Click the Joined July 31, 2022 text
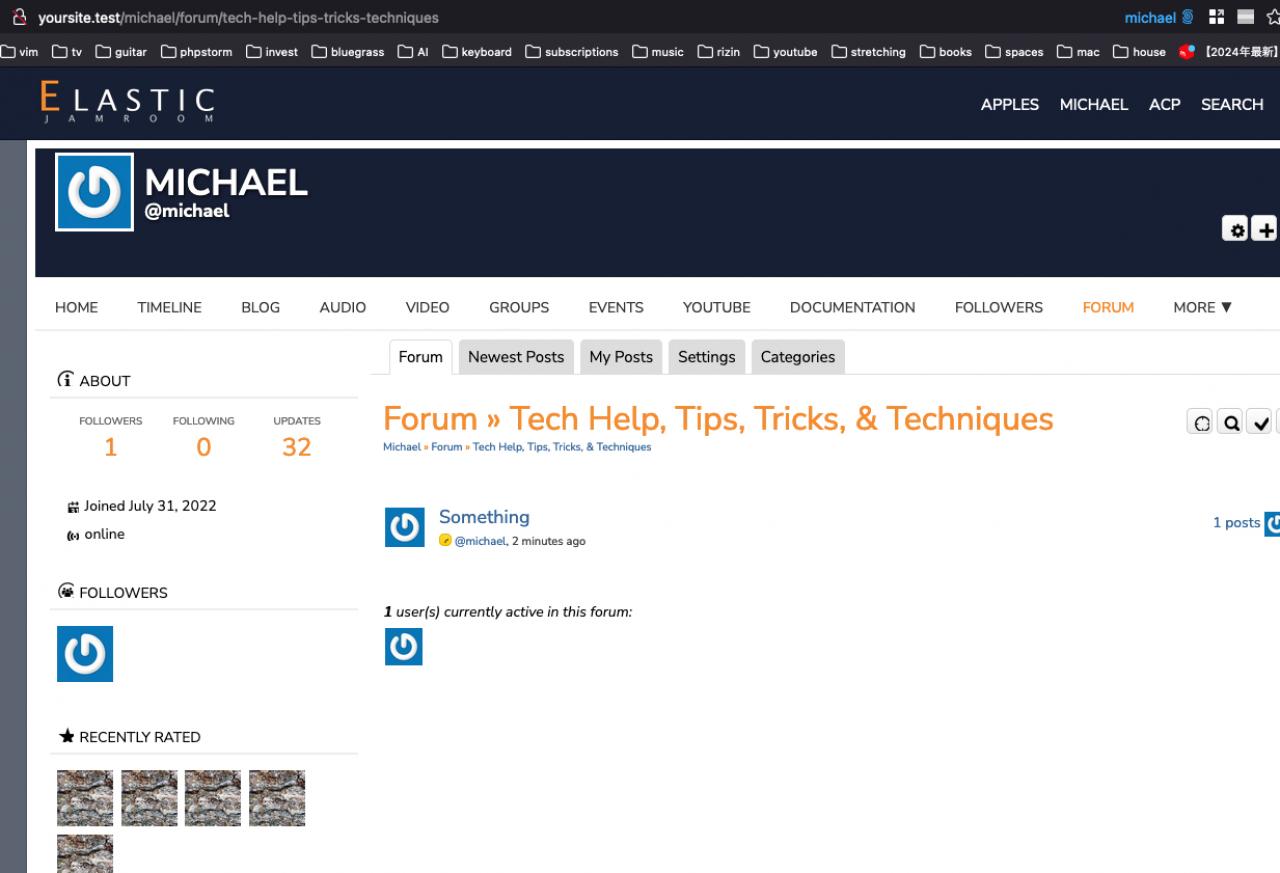Screen dimensions: 1280x873 tap(150, 506)
